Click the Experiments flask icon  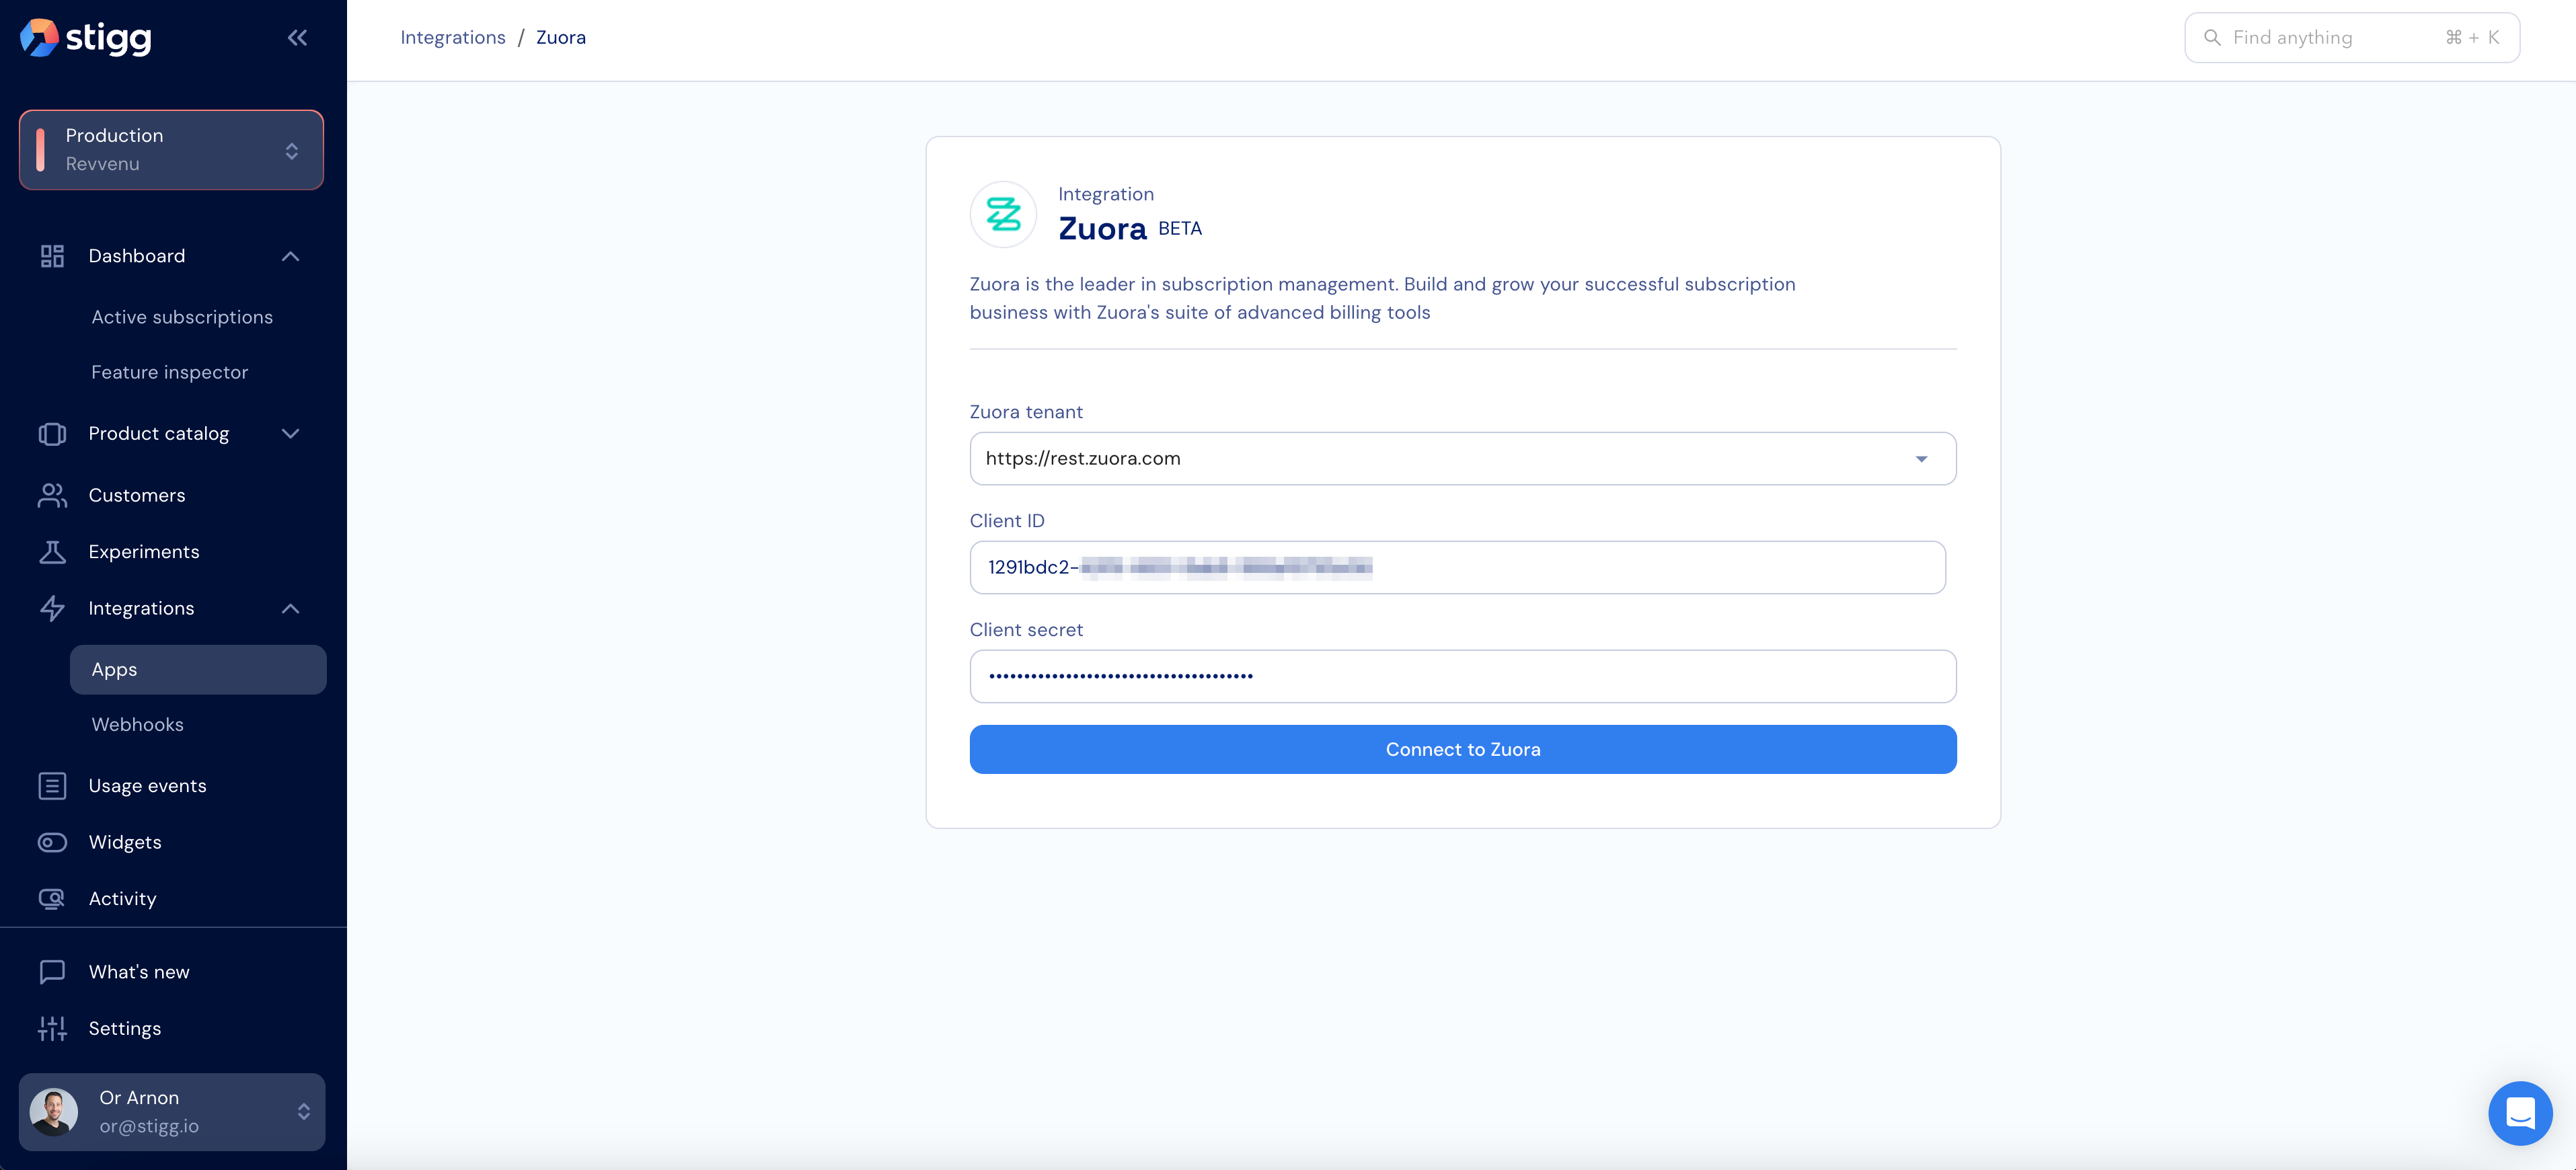(52, 552)
